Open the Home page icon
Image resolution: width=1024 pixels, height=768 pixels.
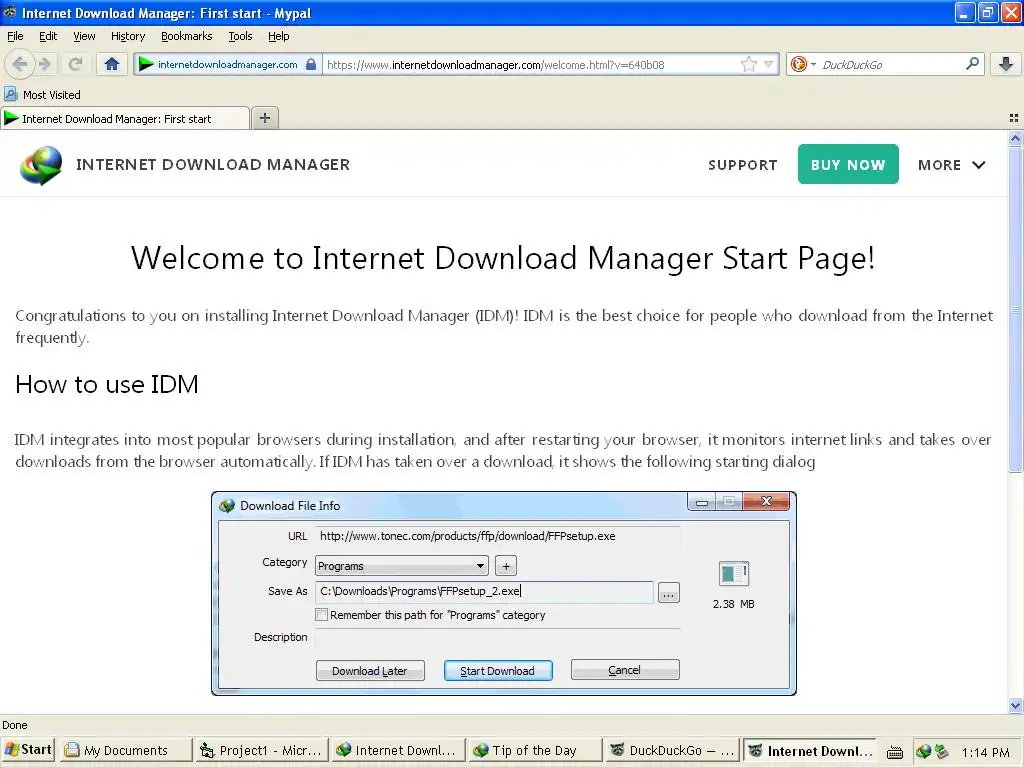click(112, 64)
